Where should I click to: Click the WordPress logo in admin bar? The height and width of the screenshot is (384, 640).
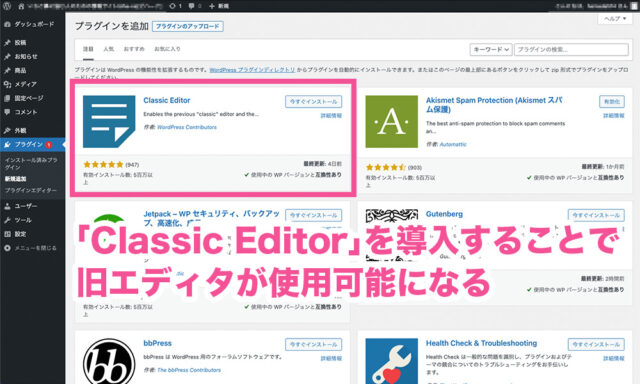(7, 6)
